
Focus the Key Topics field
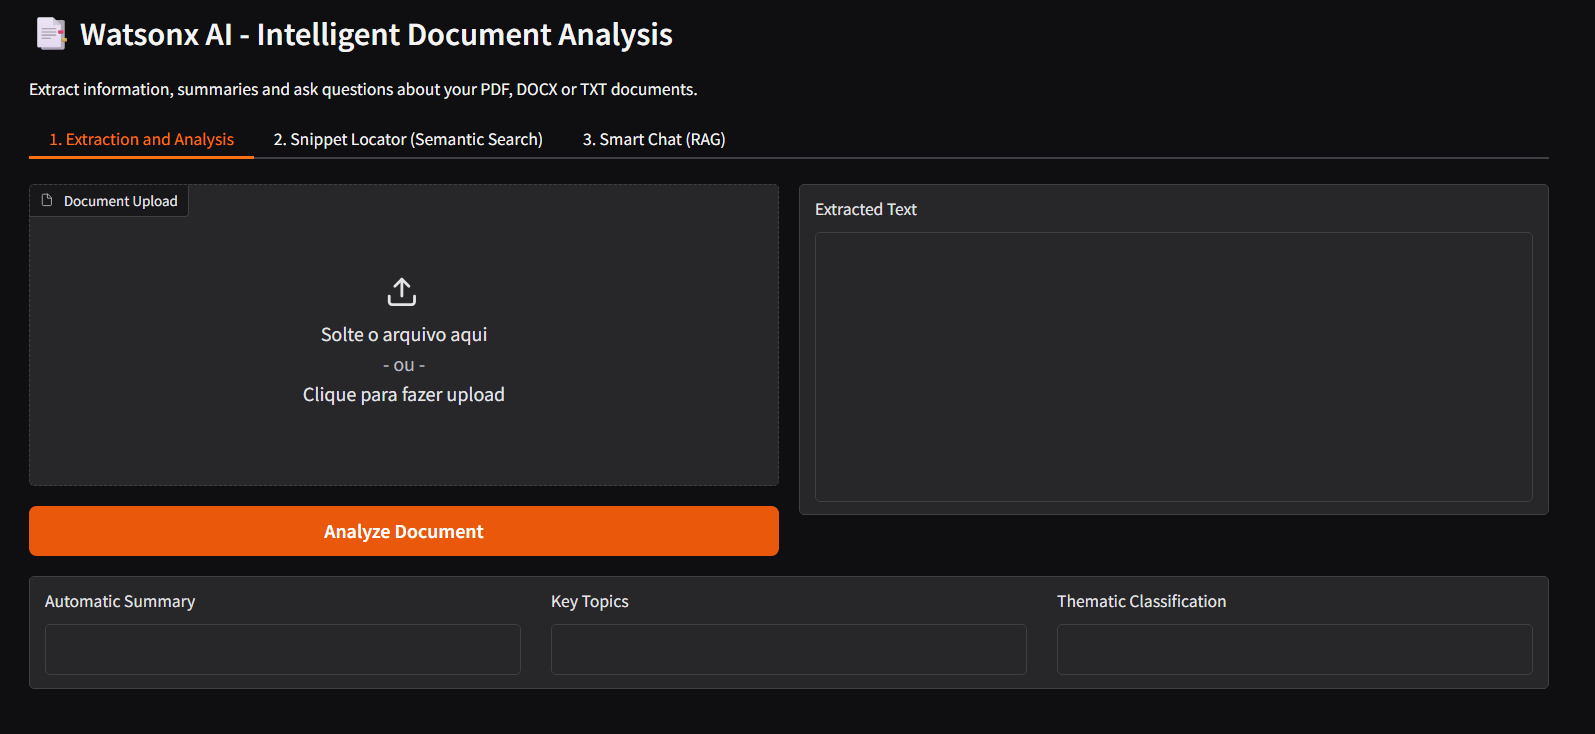(789, 649)
